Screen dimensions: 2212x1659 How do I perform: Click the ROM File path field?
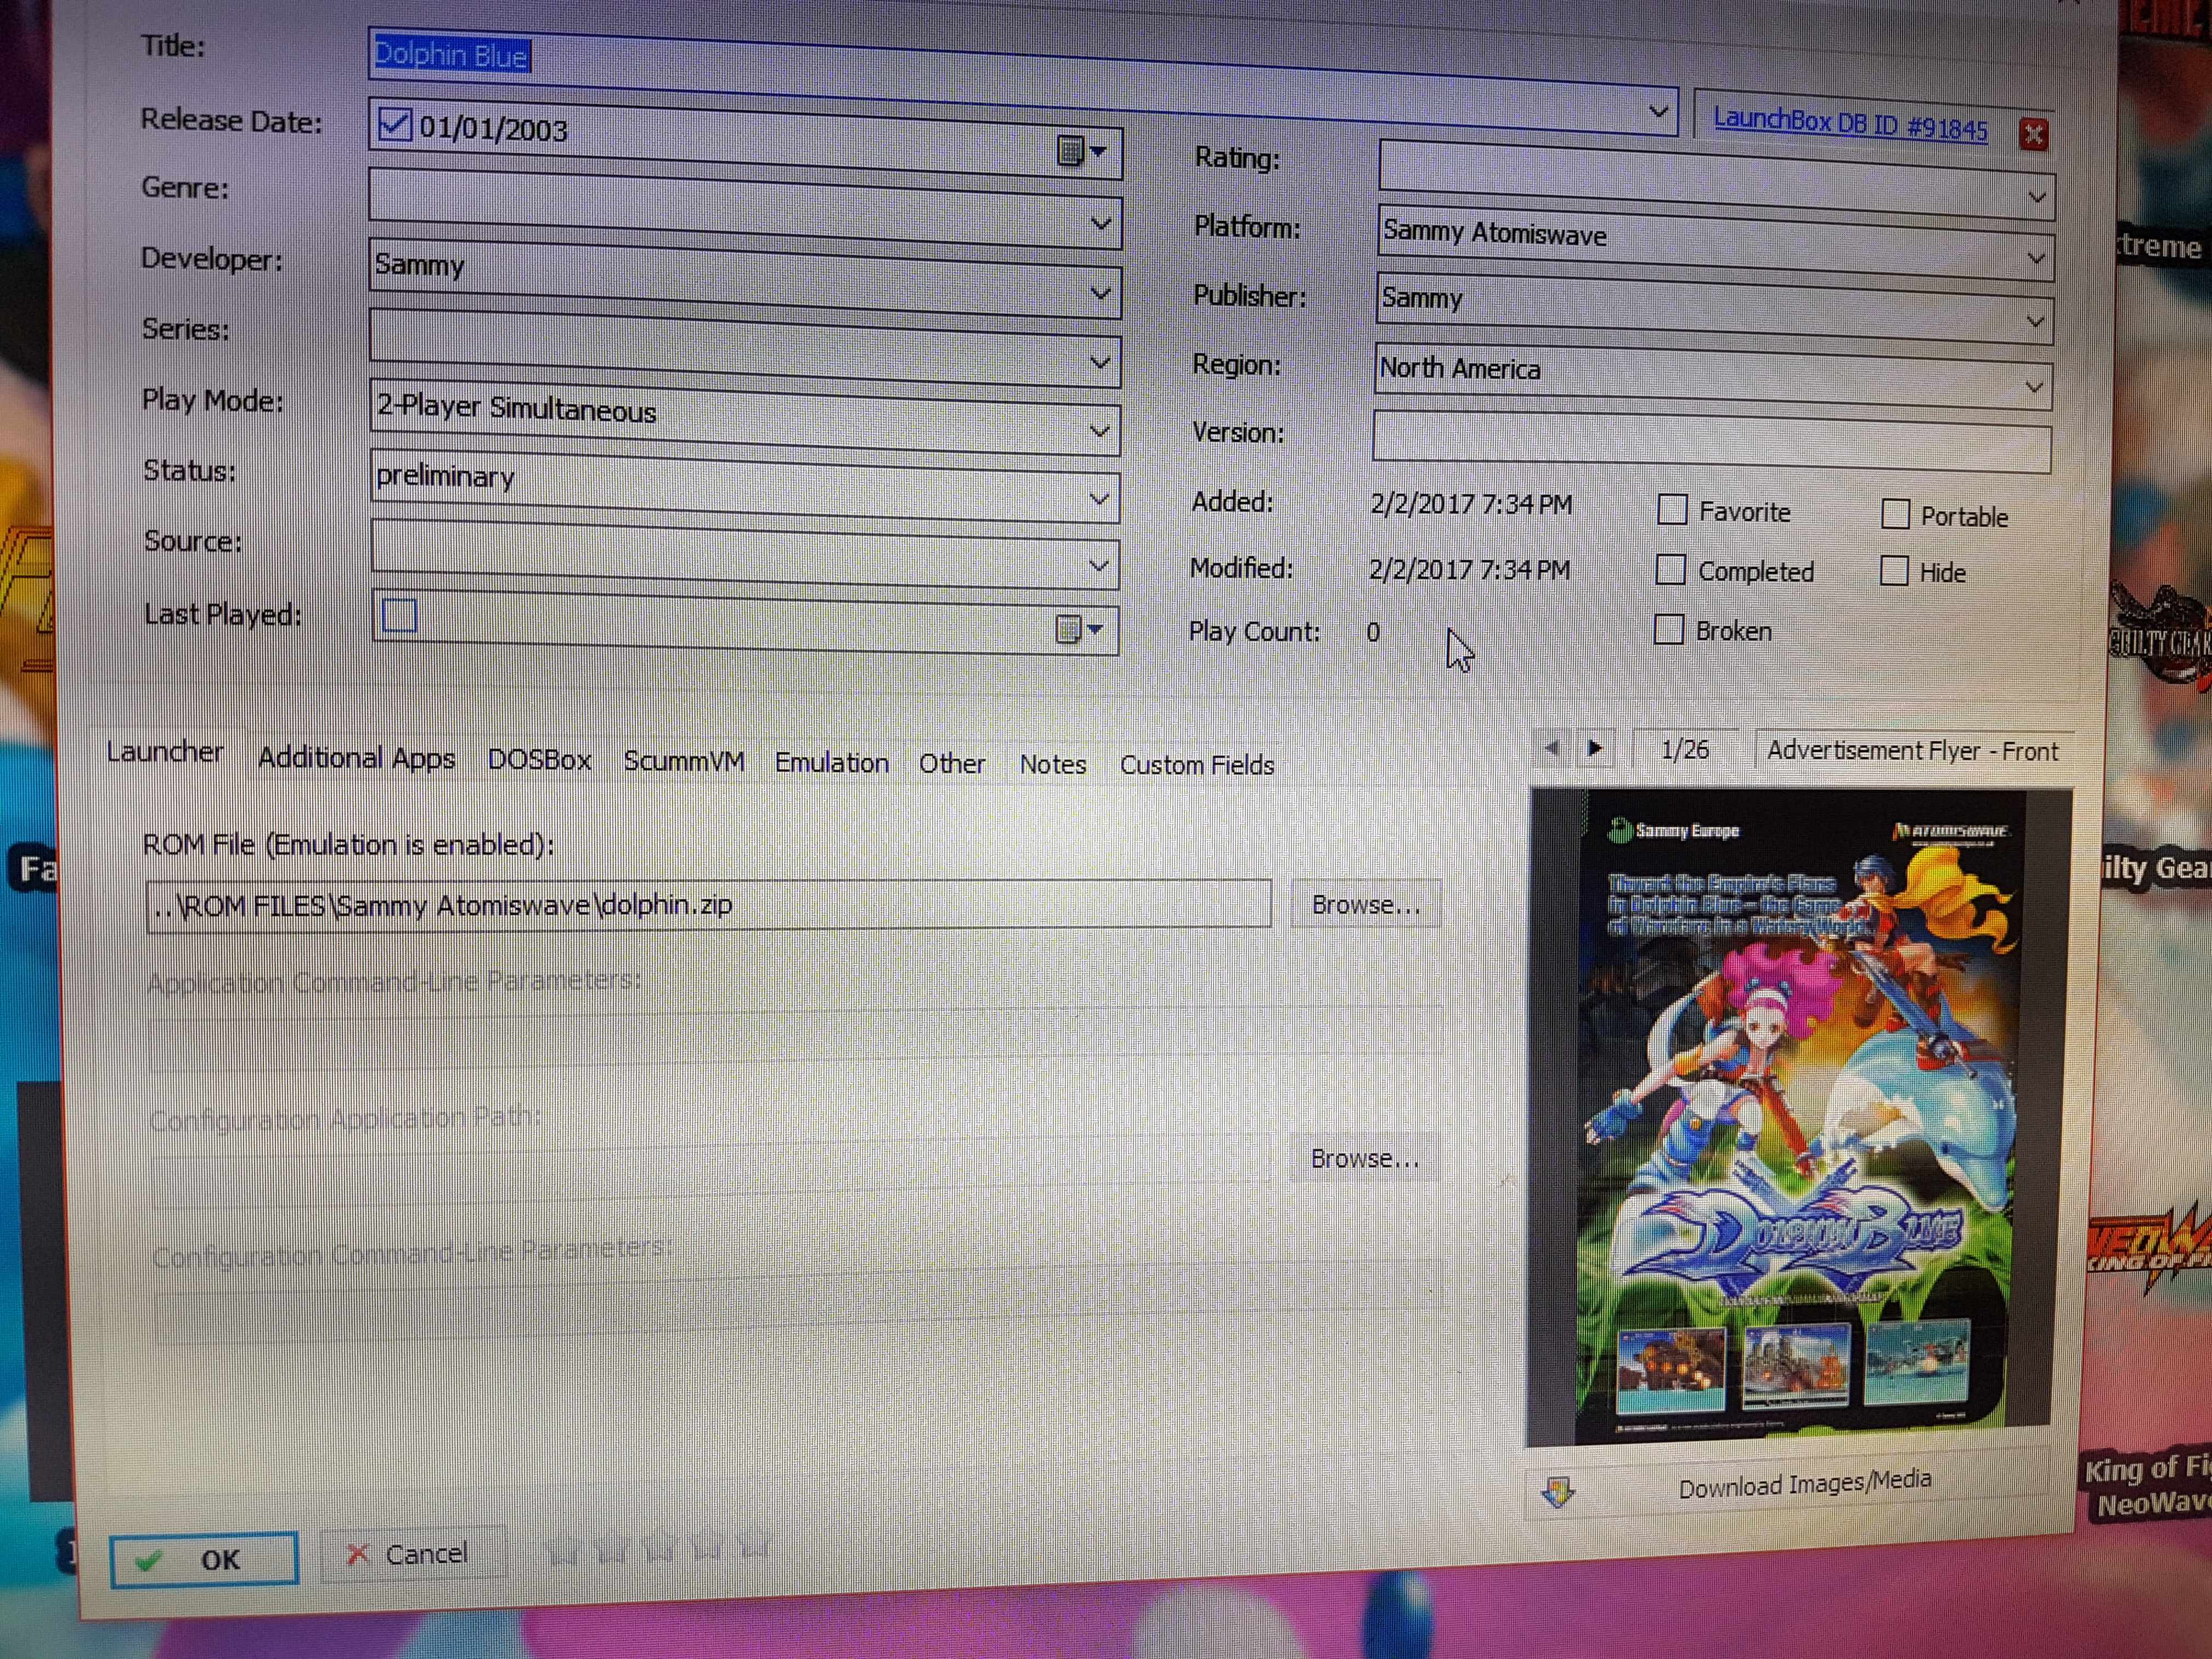(709, 905)
